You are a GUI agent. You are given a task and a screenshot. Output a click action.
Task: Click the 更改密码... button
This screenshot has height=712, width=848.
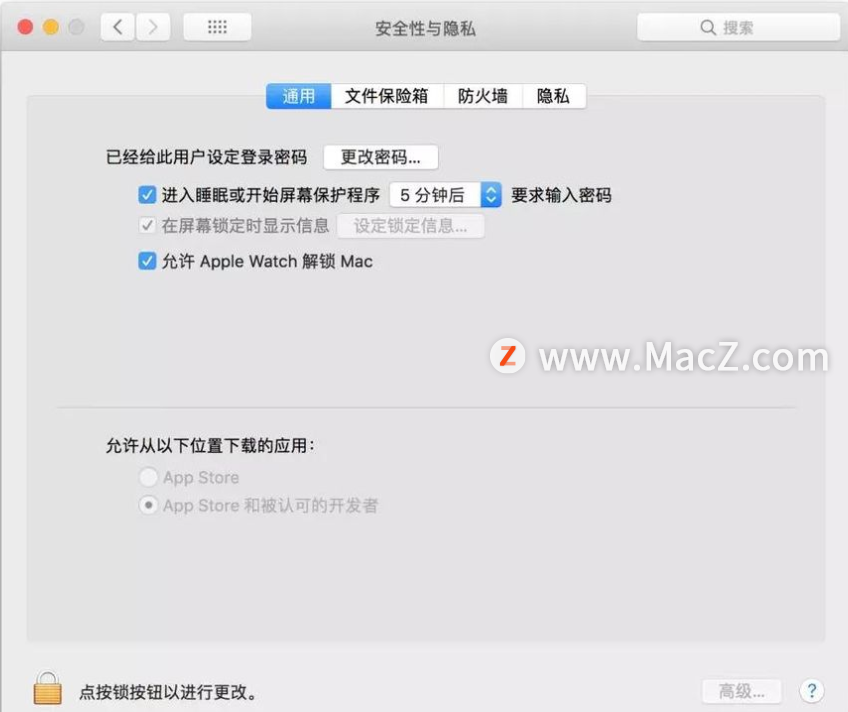(381, 157)
